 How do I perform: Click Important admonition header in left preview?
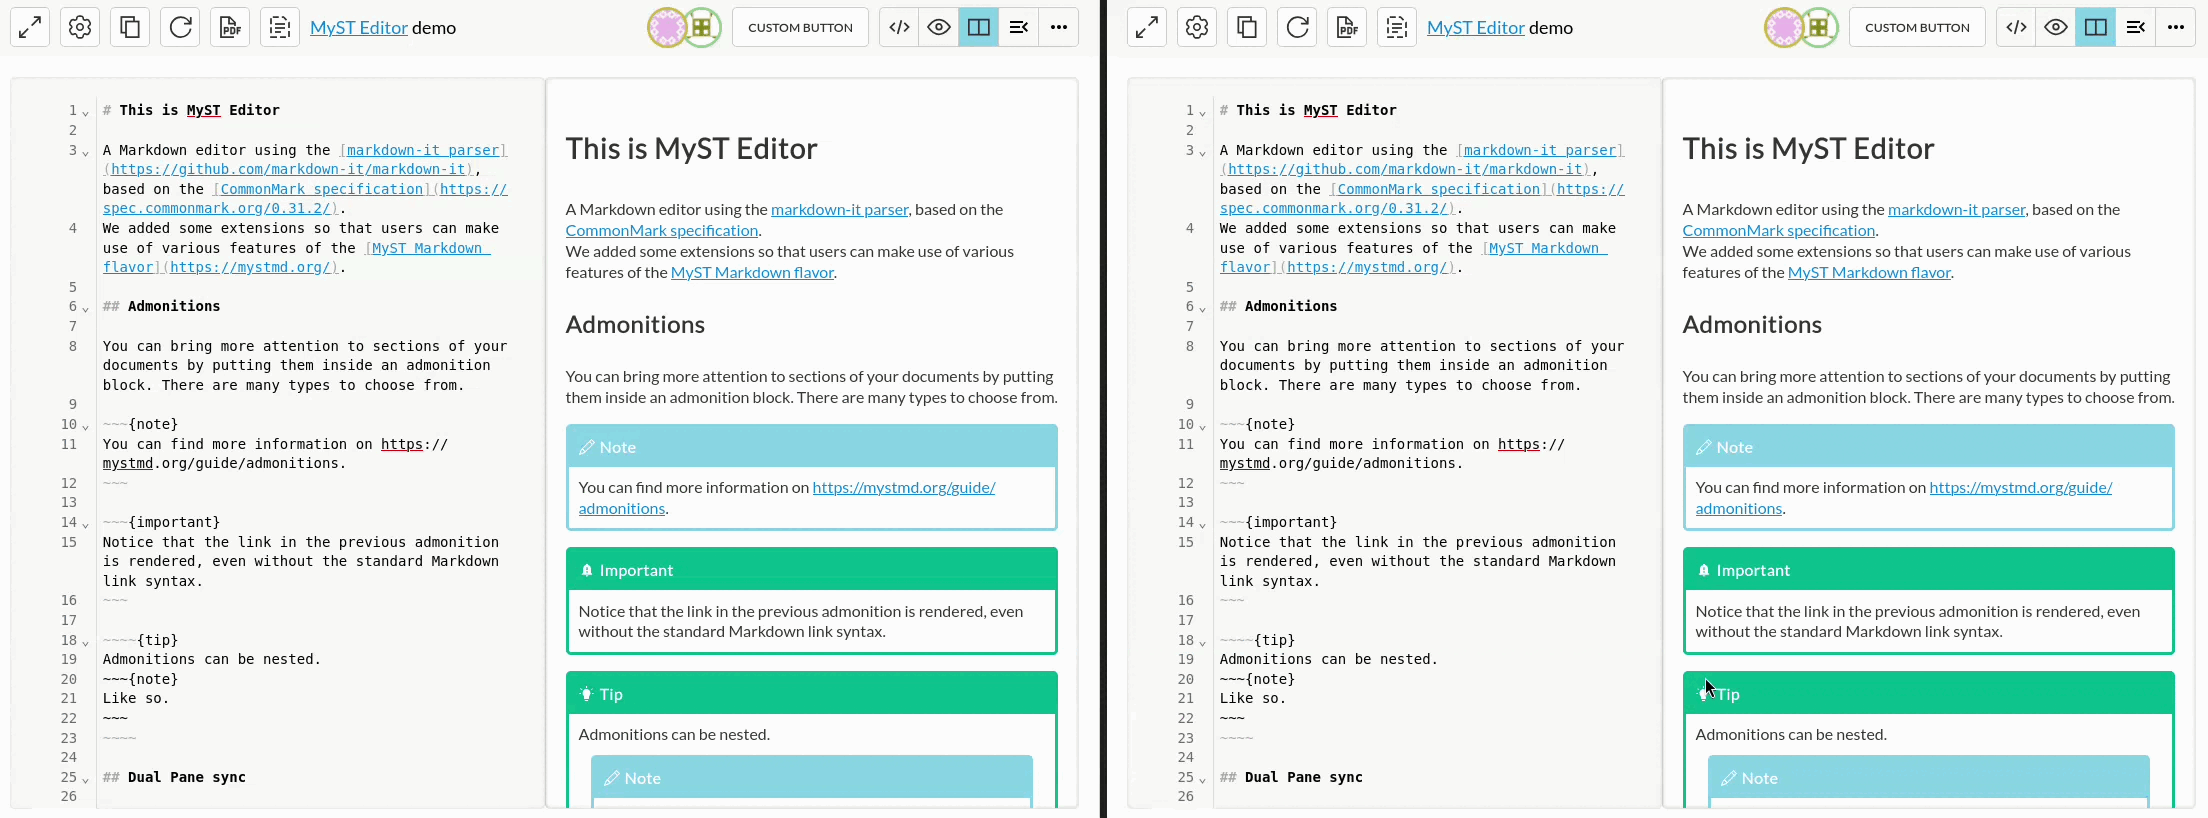[811, 570]
